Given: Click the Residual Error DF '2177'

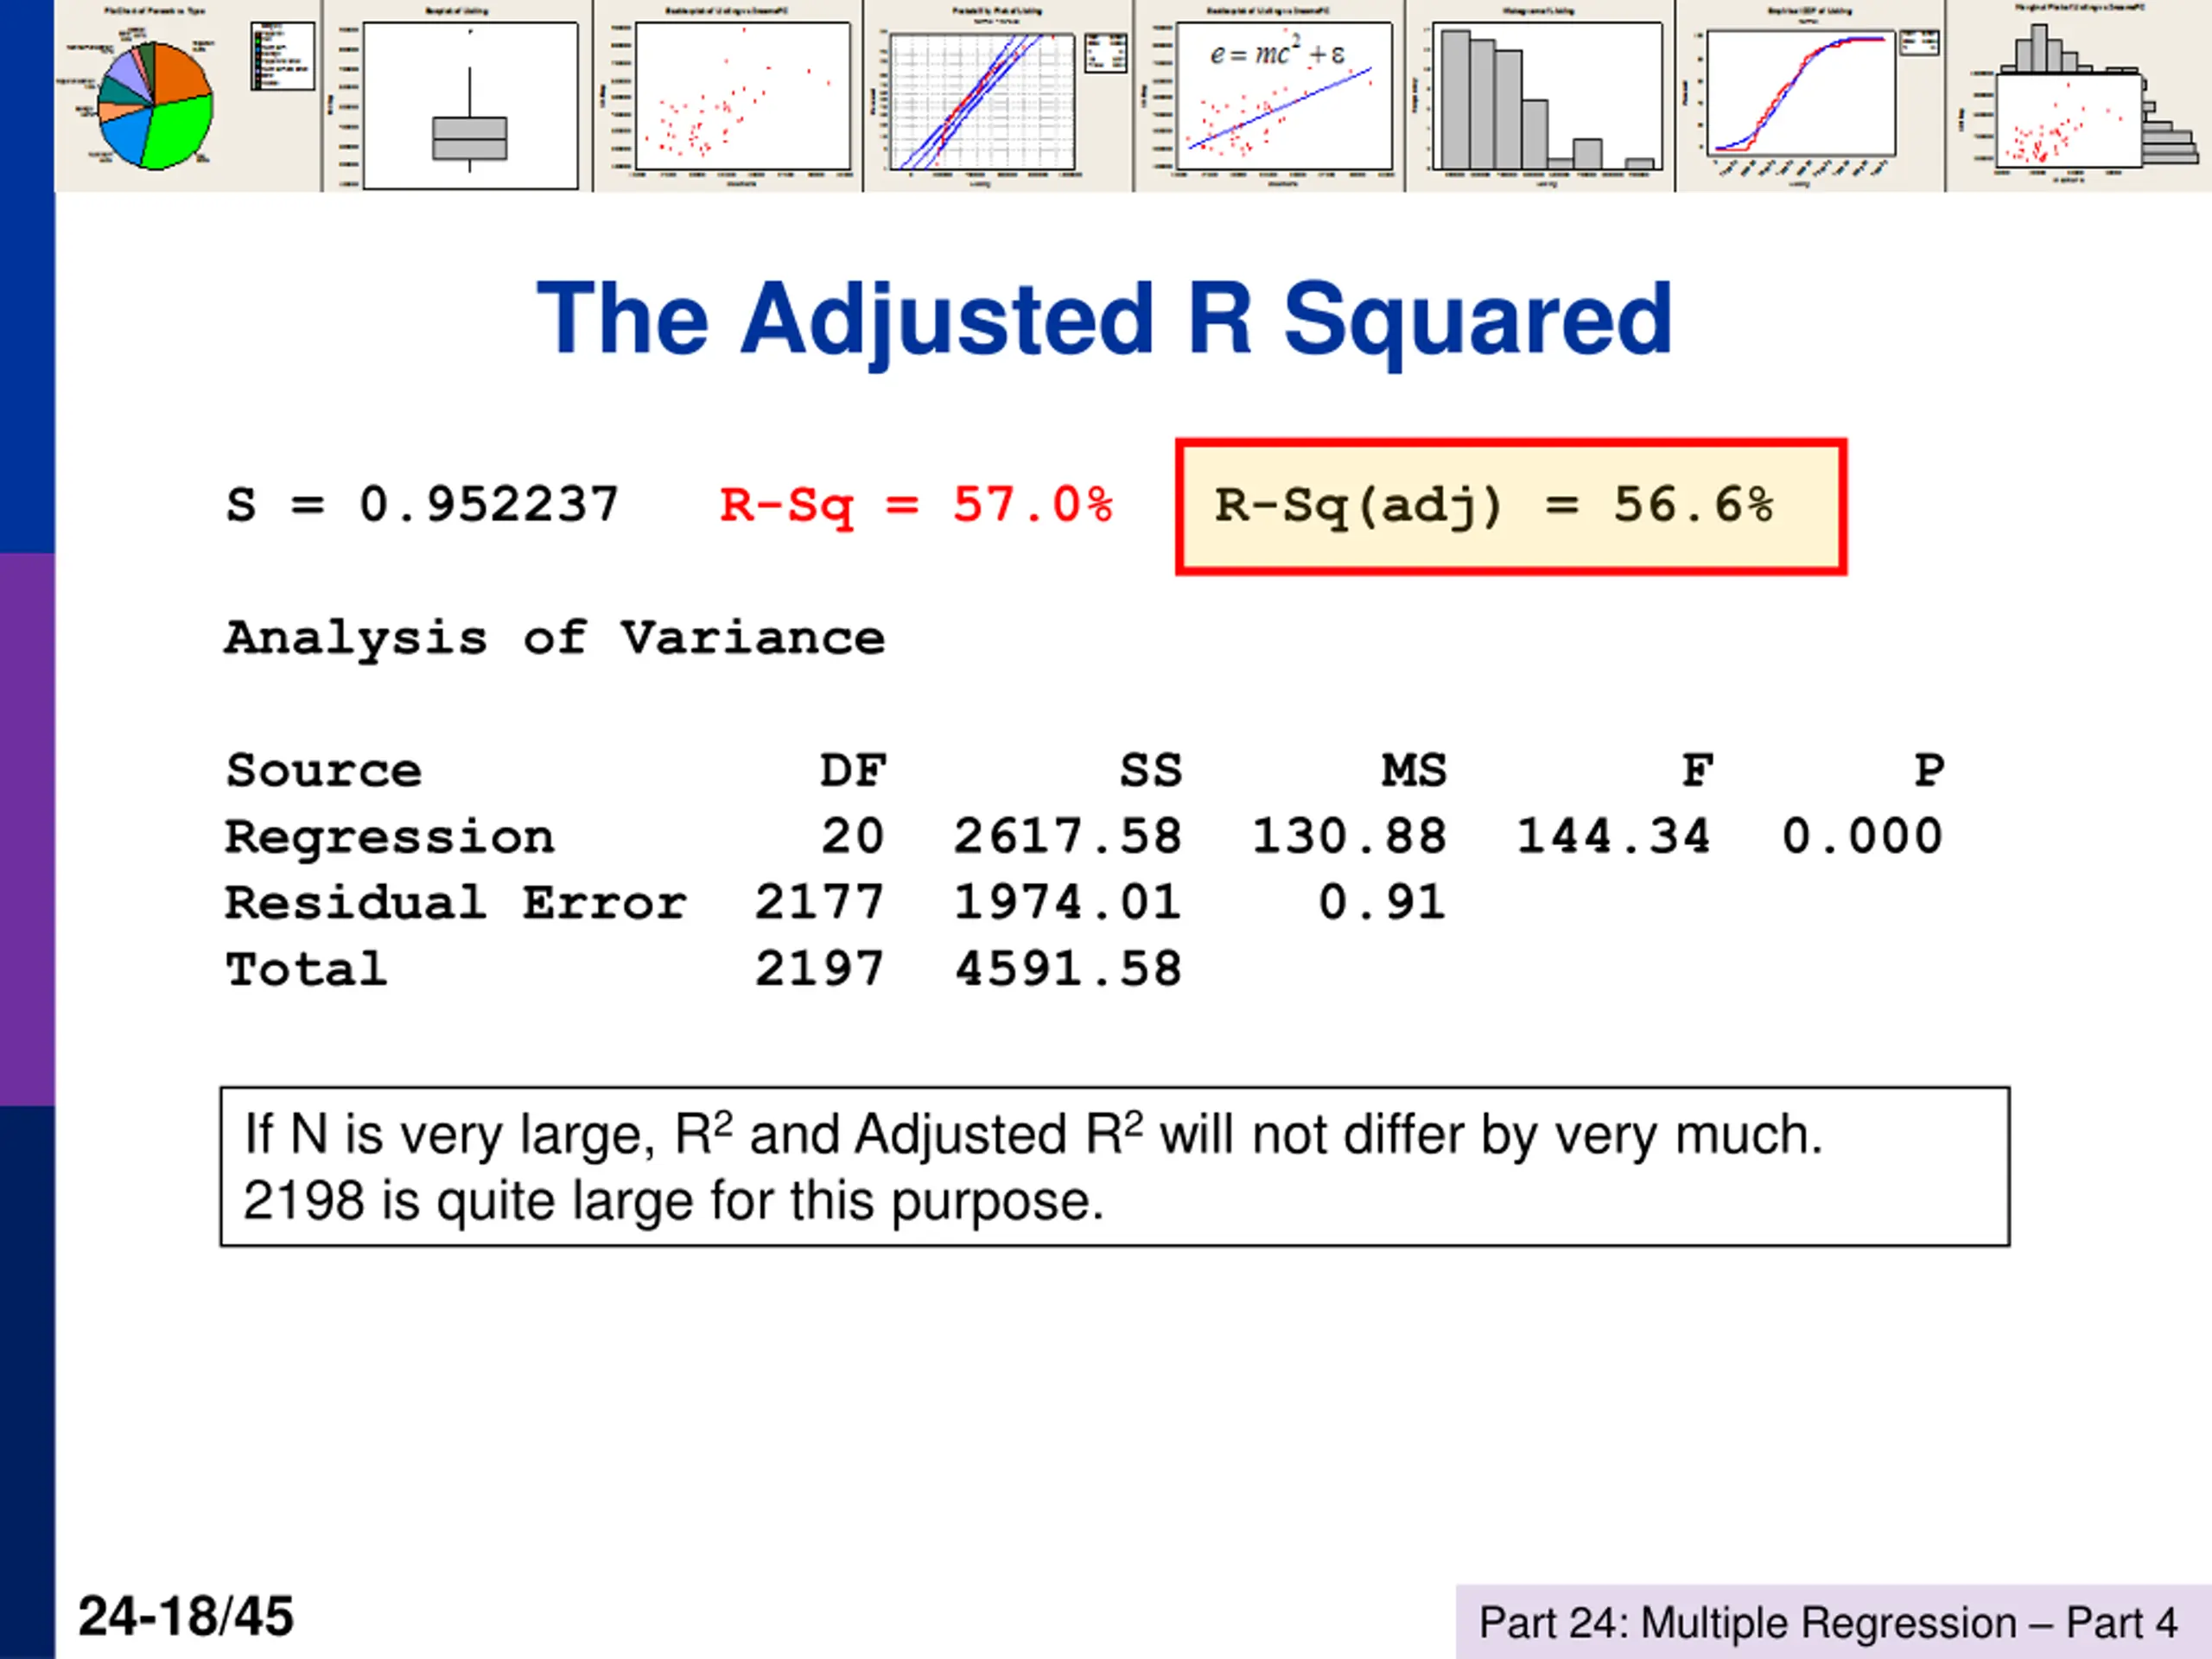Looking at the screenshot, I should tap(820, 902).
